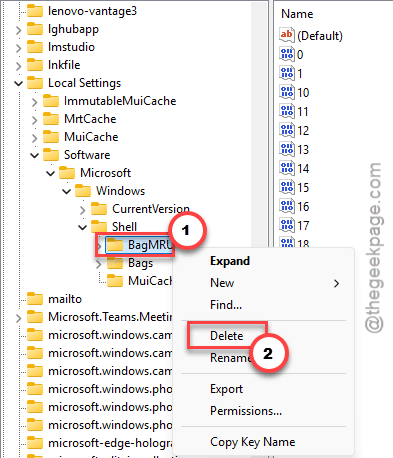
Task: Click the binary icon of value 15
Action: pyautogui.click(x=287, y=187)
